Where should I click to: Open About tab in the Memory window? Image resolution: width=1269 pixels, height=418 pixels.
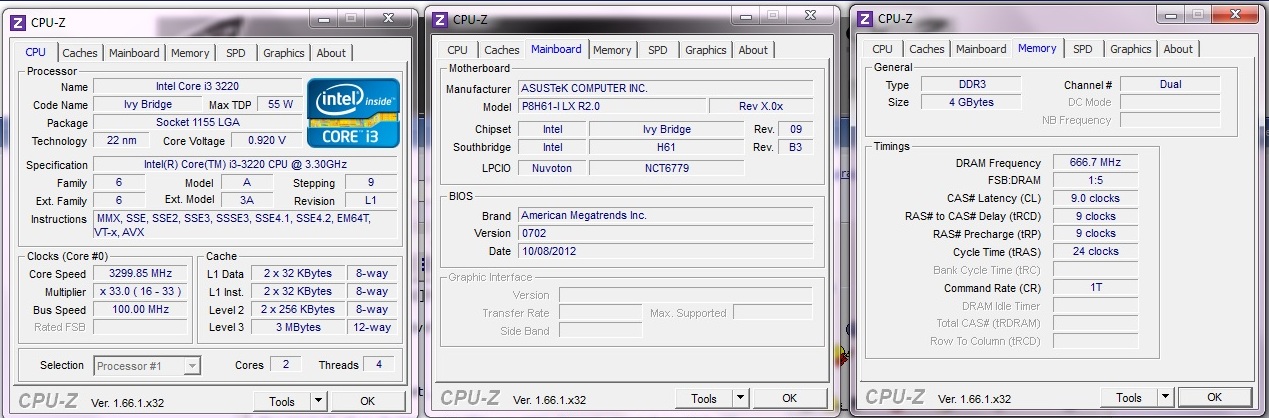pyautogui.click(x=1178, y=49)
